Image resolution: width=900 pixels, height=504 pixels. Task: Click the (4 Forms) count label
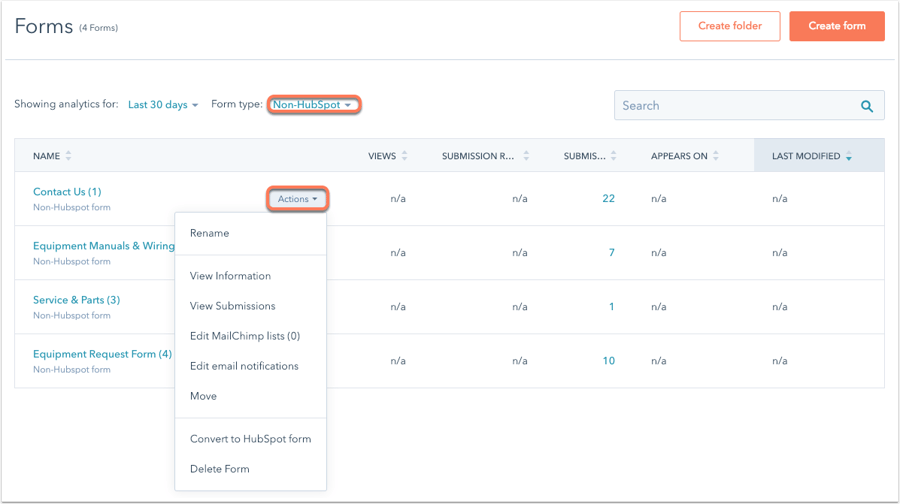point(98,28)
